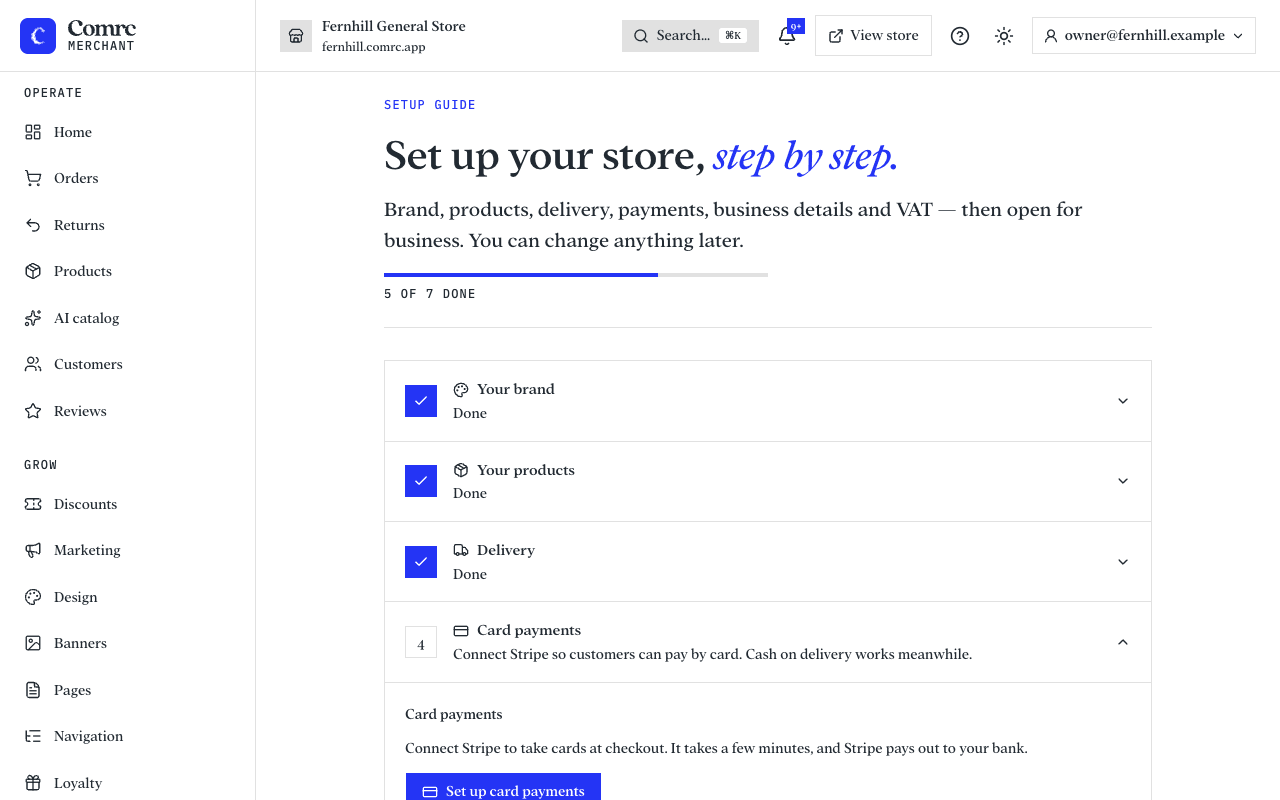1280x800 pixels.
Task: Go to Home in the sidebar
Action: pos(128,132)
